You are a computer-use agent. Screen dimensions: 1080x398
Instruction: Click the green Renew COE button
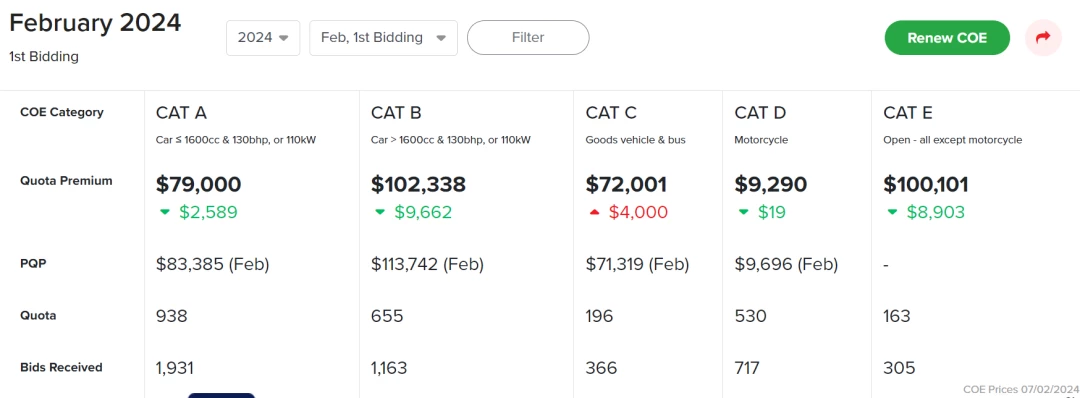947,38
